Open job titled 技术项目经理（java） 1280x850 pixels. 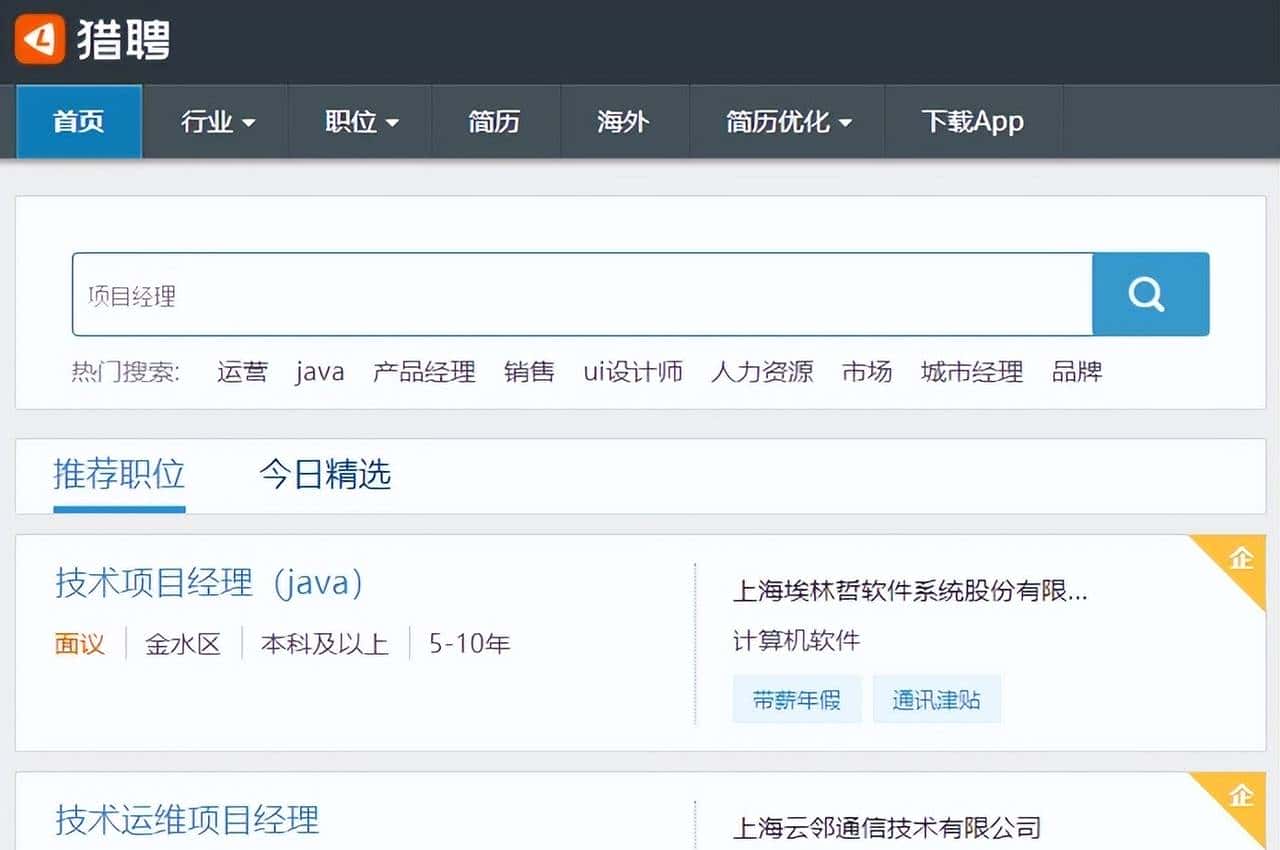[x=208, y=583]
